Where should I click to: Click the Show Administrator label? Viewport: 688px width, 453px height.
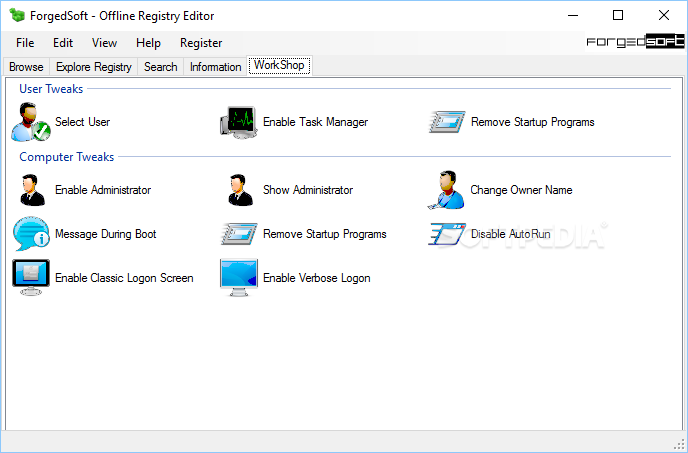point(308,190)
